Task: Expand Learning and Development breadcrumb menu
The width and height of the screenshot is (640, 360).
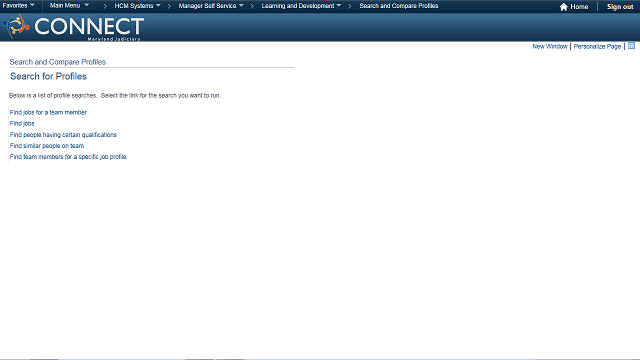Action: (301, 6)
